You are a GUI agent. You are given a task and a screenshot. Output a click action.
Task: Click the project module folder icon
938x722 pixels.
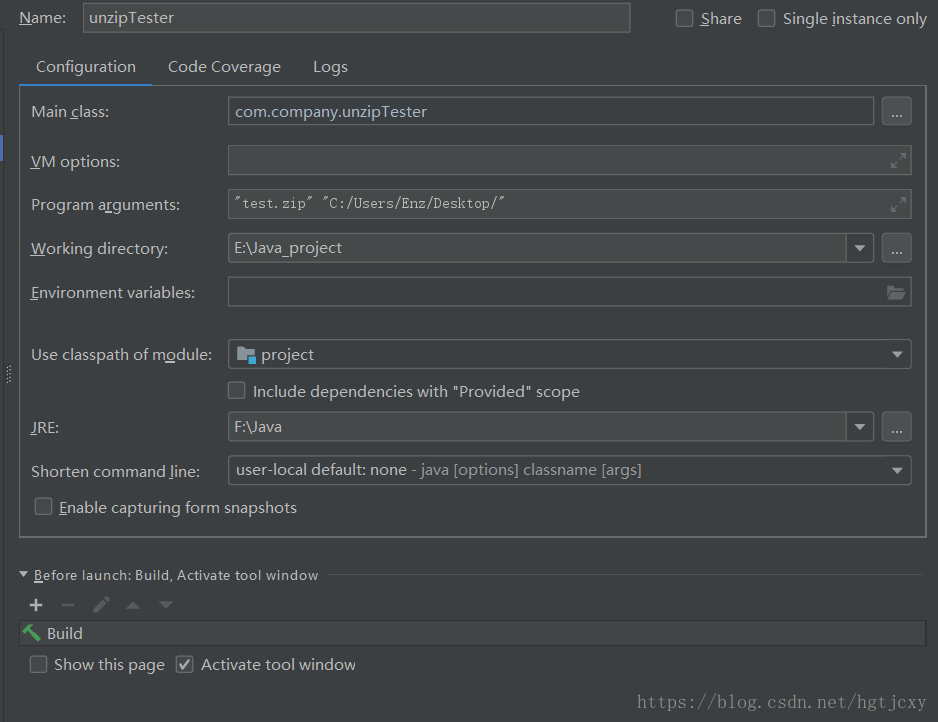tap(246, 355)
